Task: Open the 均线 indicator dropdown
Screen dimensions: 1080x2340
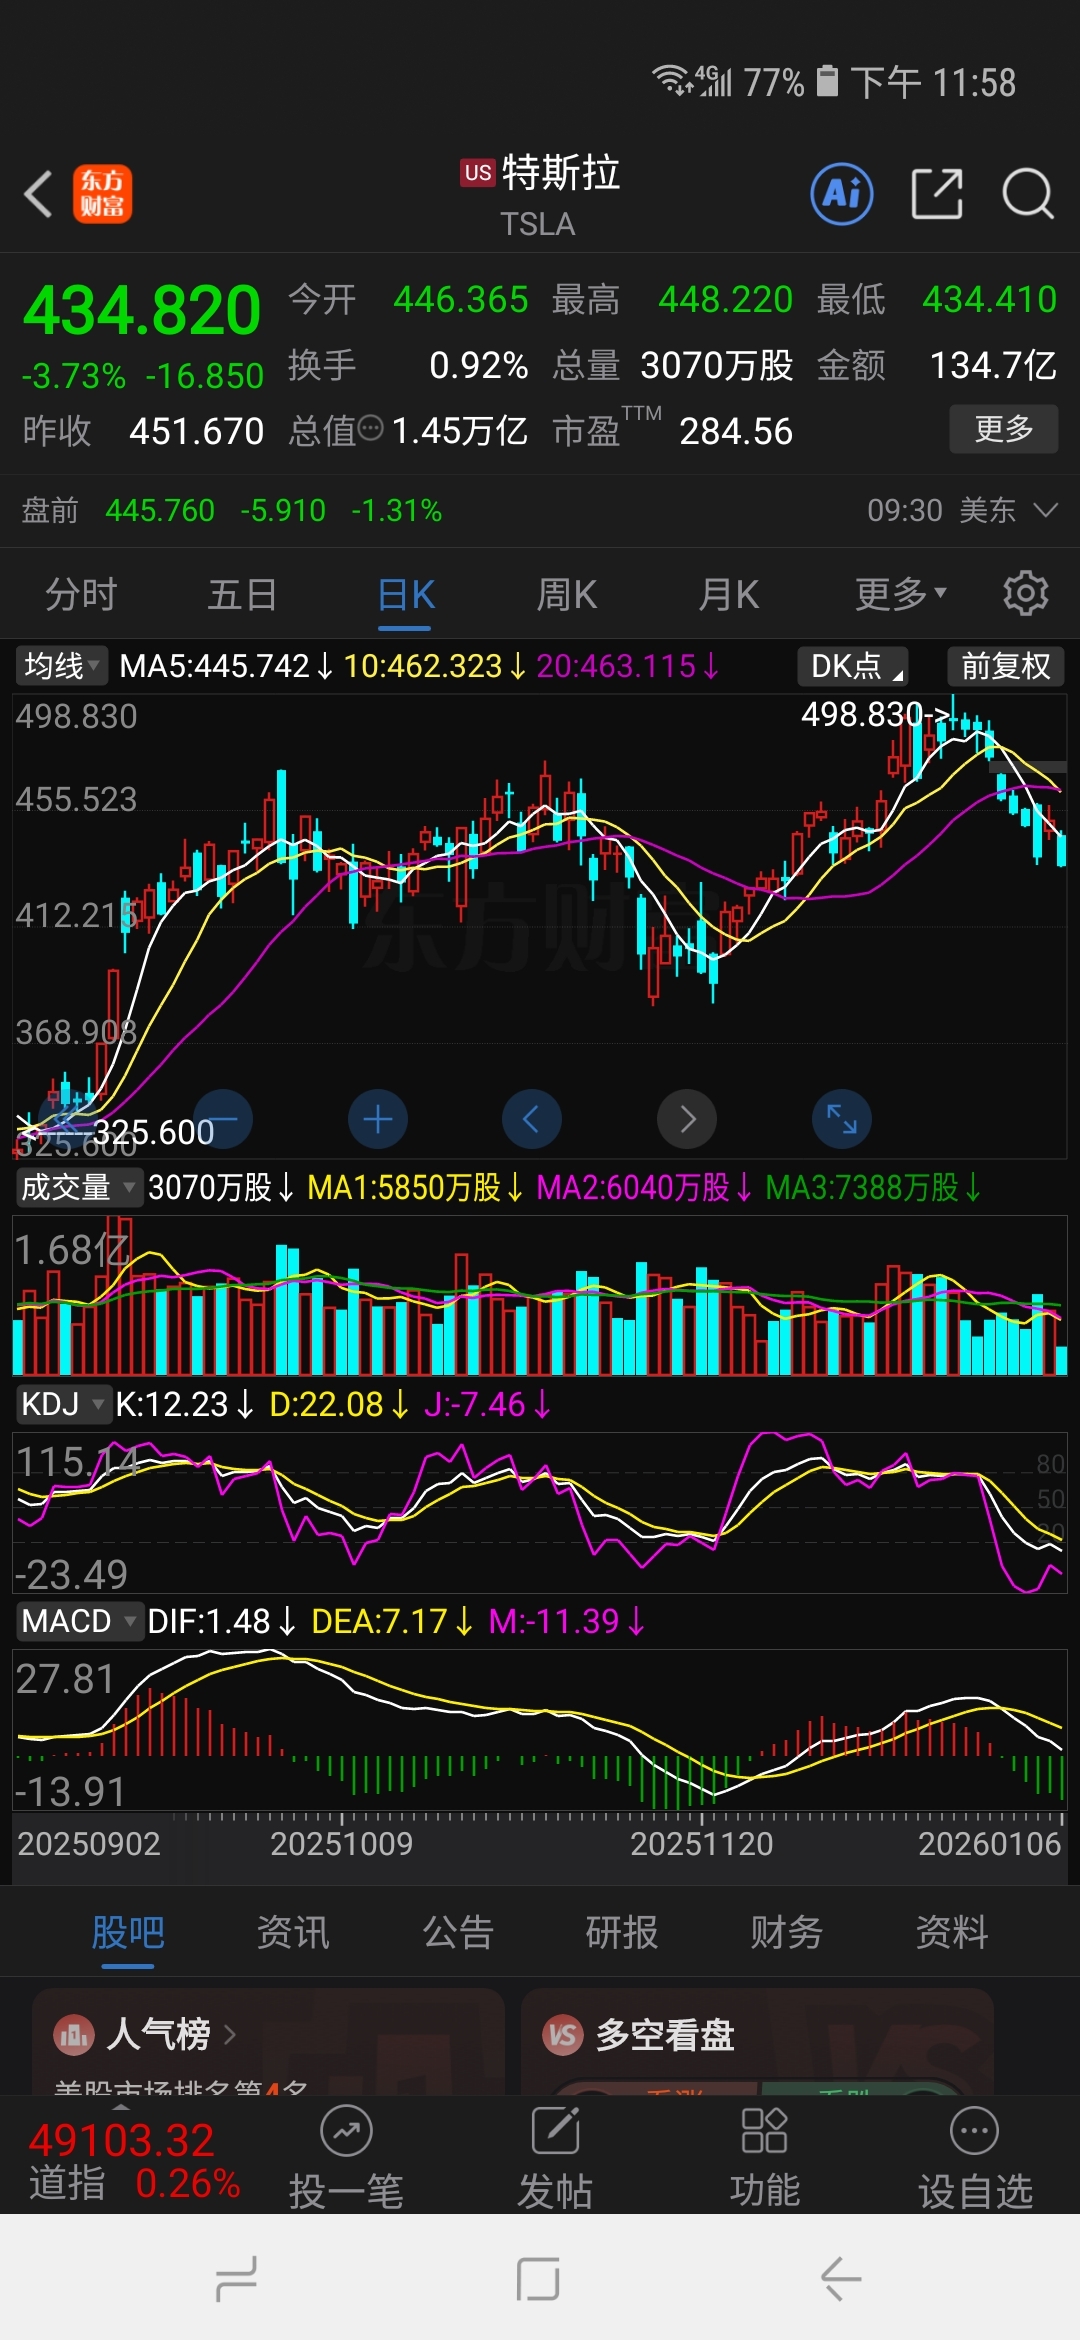Action: pyautogui.click(x=62, y=666)
